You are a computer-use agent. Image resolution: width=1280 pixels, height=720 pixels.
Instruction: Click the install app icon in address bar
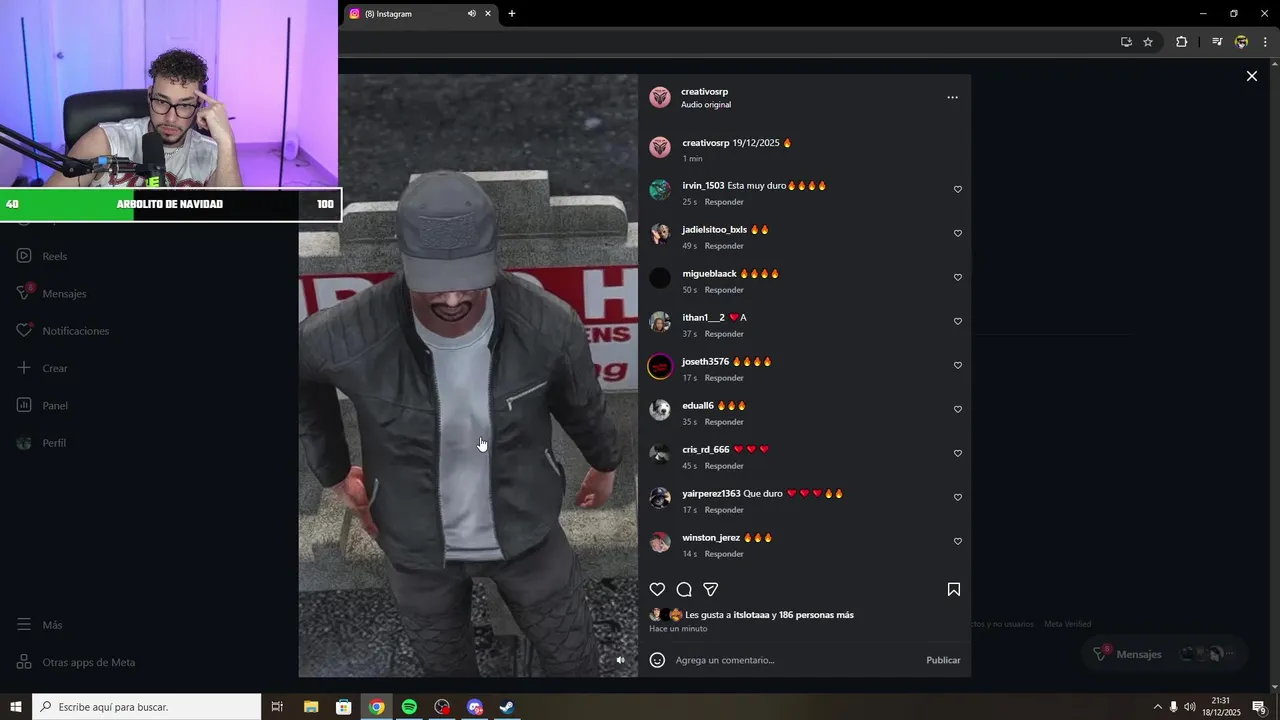click(x=1126, y=42)
